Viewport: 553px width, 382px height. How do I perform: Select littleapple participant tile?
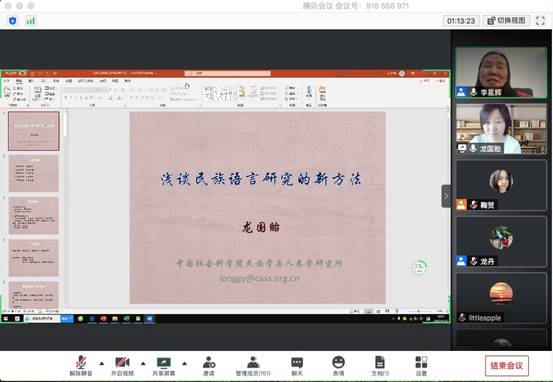point(501,298)
